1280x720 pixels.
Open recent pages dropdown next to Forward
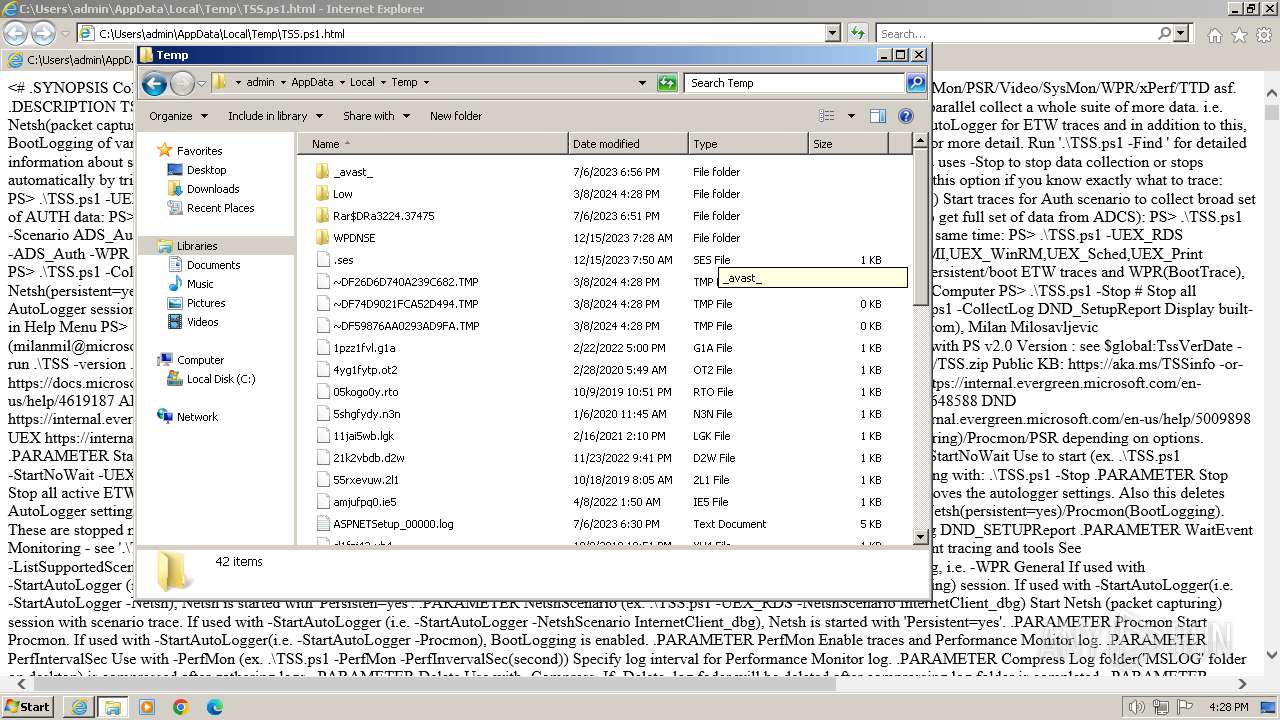point(201,83)
